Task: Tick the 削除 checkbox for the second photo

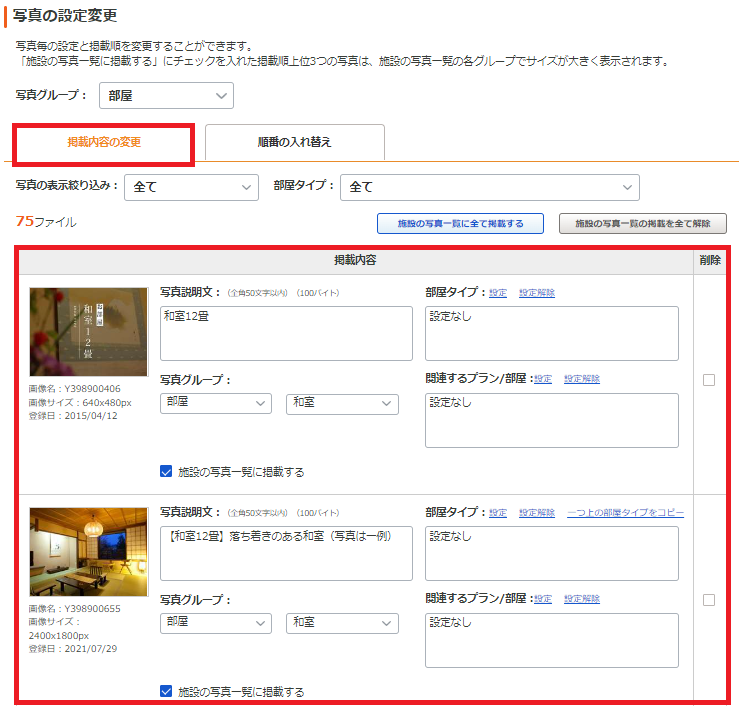Action: pos(709,600)
